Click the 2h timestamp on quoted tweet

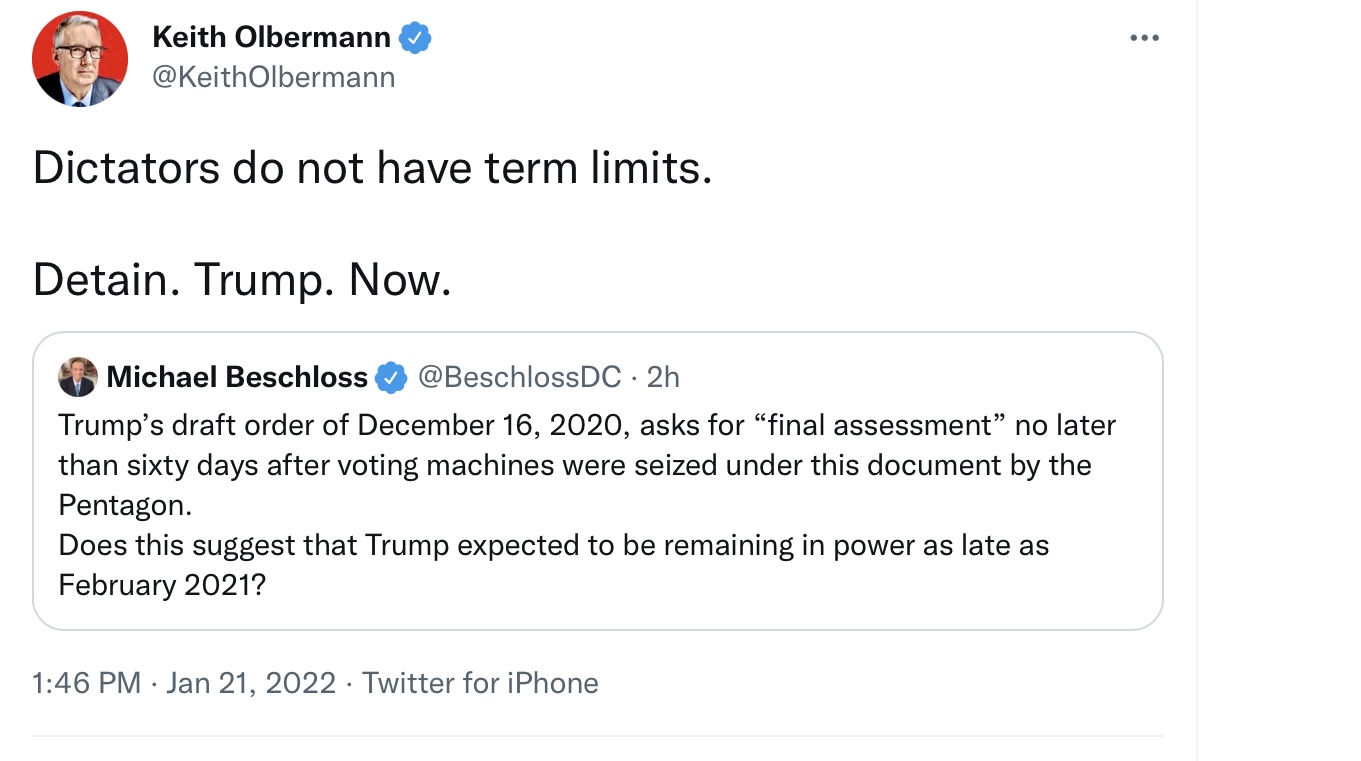pos(663,377)
